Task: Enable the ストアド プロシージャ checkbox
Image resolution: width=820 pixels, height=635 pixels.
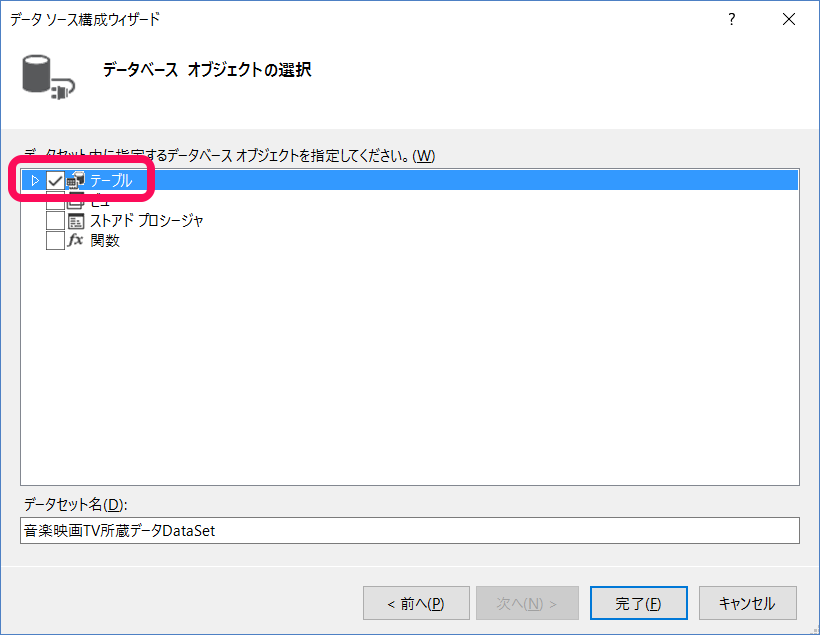Action: pos(55,221)
